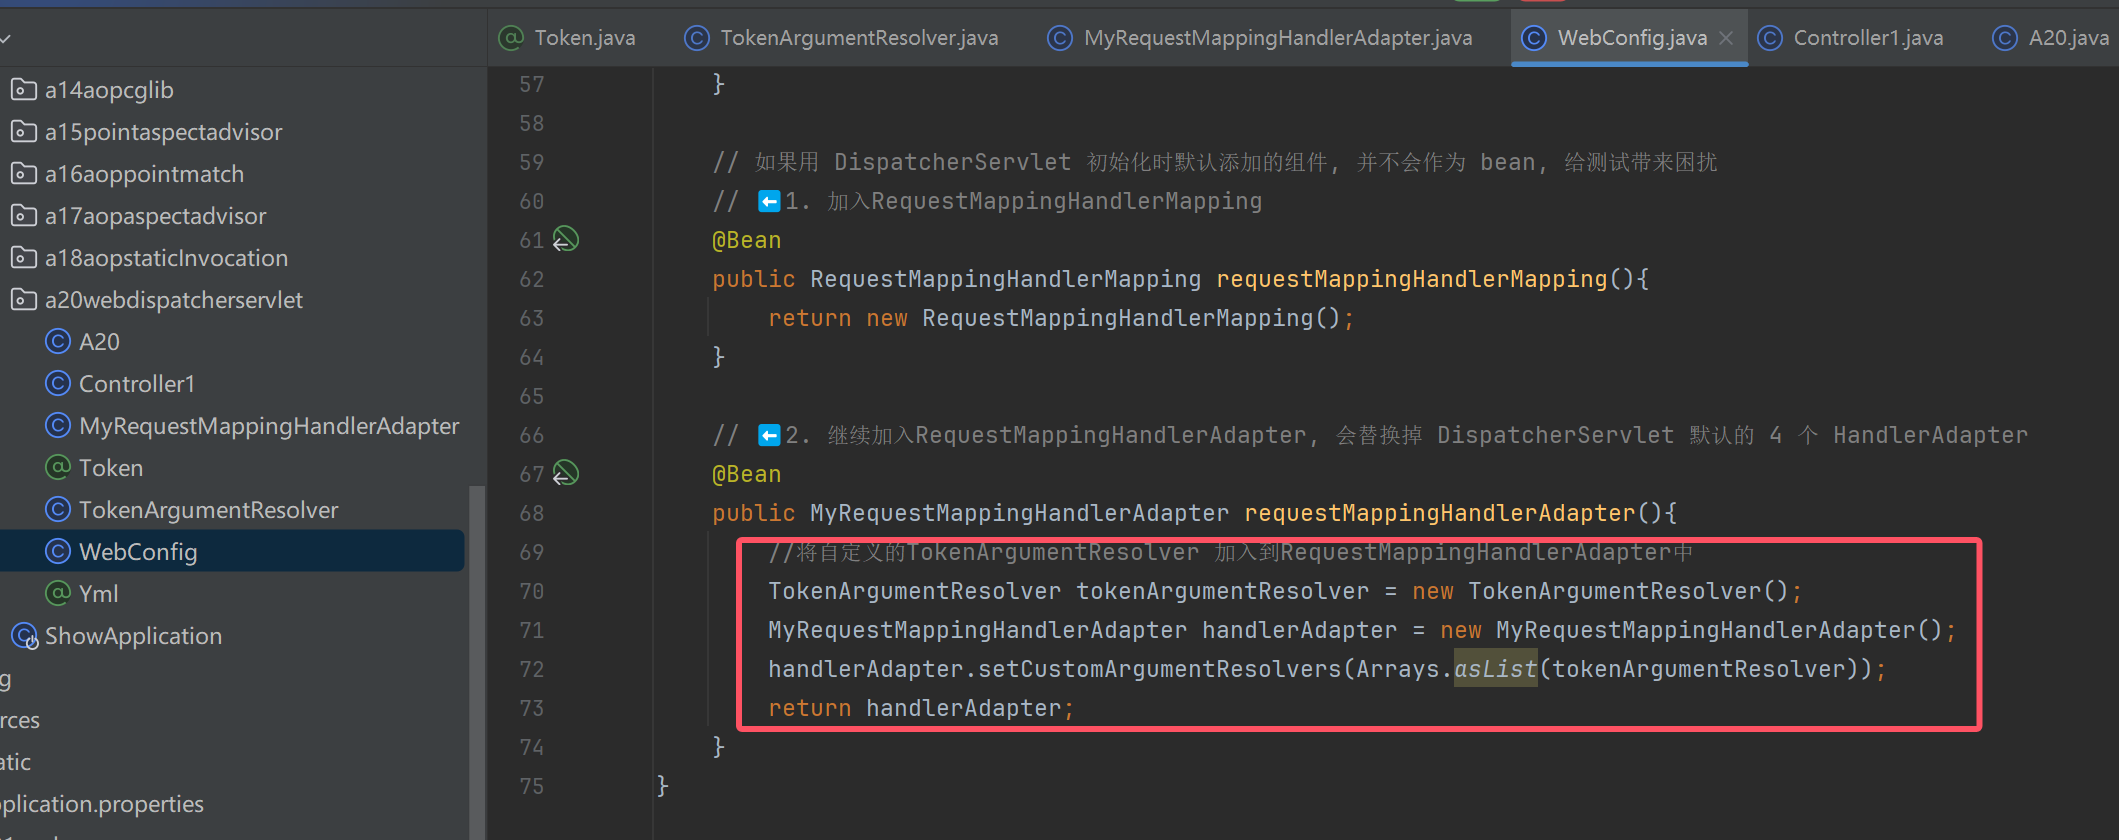Select the a14aopcglib package folder
This screenshot has width=2119, height=840.
pyautogui.click(x=232, y=90)
